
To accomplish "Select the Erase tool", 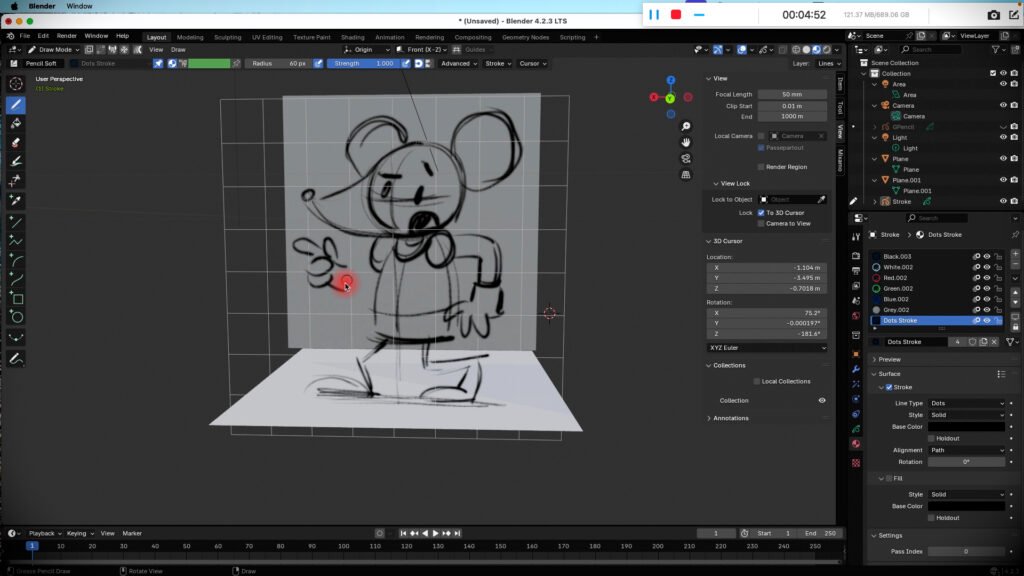I will pos(16,142).
